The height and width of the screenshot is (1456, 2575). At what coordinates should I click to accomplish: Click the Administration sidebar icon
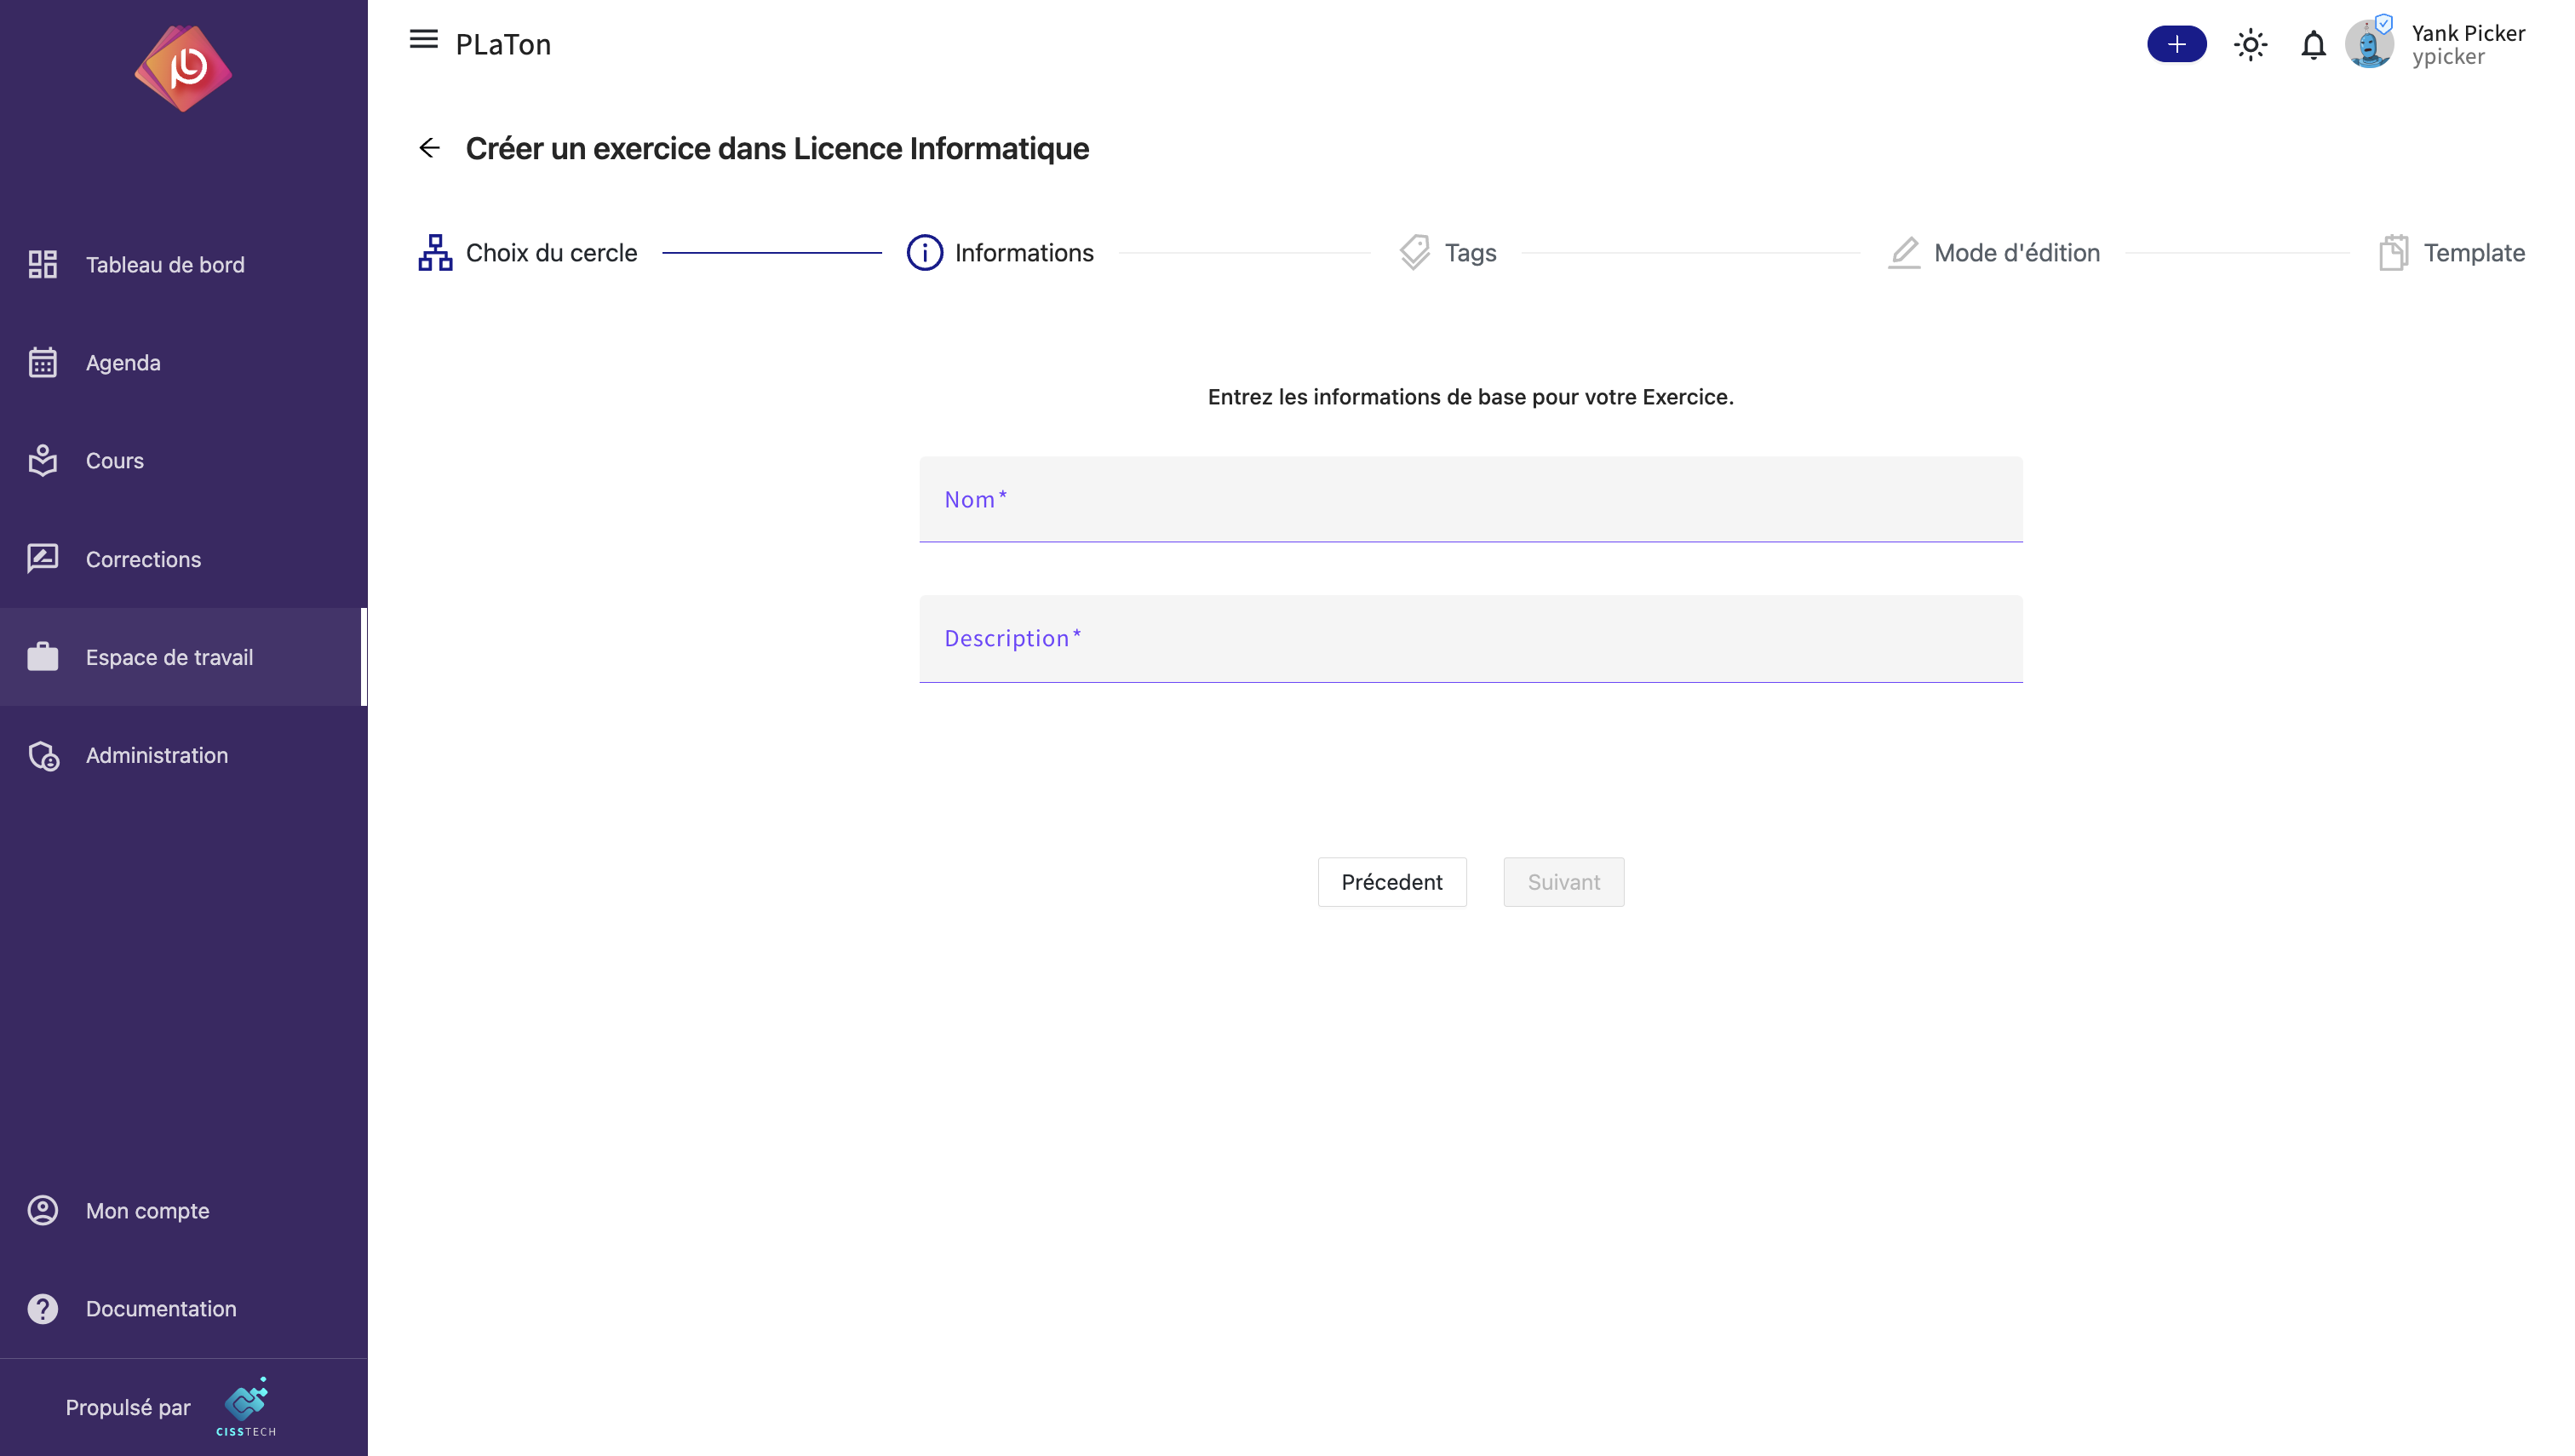pyautogui.click(x=43, y=755)
